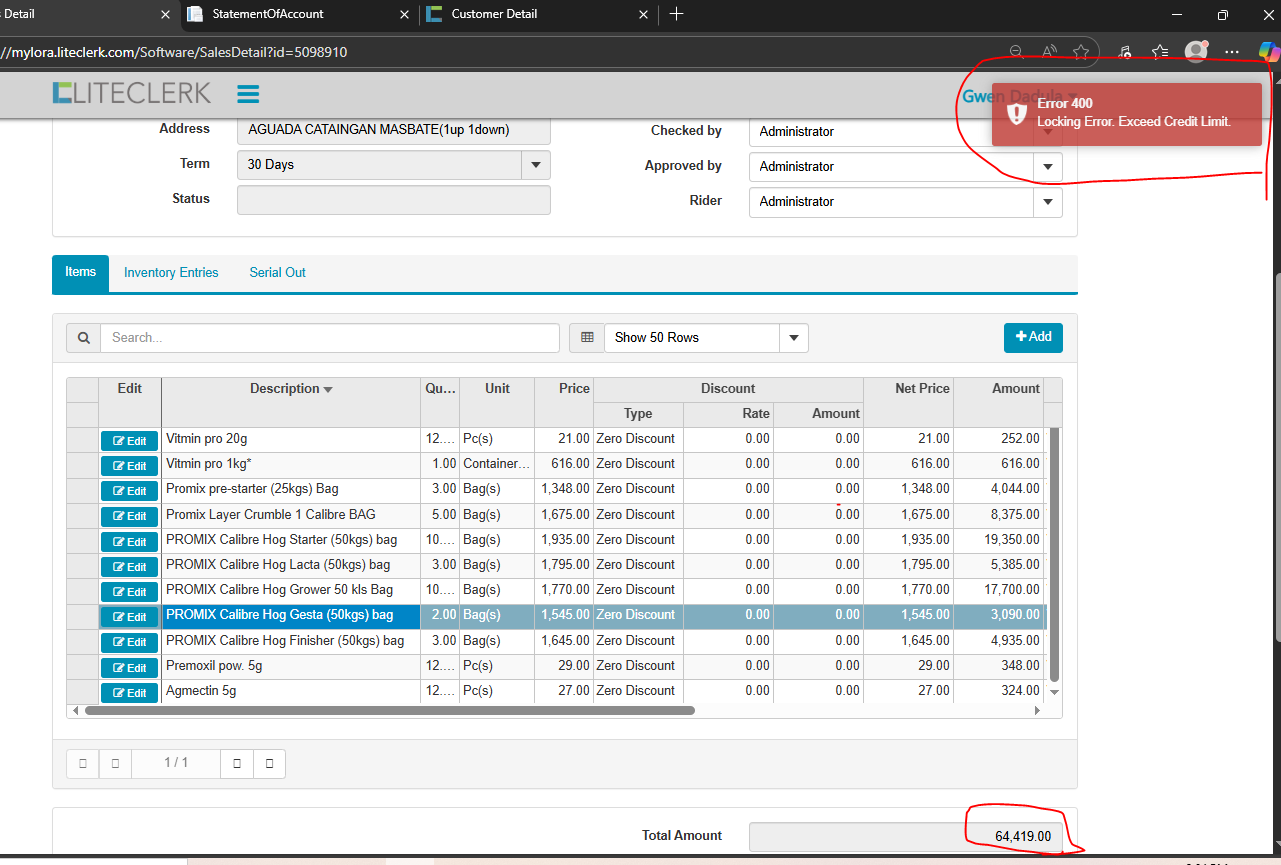
Task: Open the Show 50 Rows dropdown
Action: tap(793, 338)
